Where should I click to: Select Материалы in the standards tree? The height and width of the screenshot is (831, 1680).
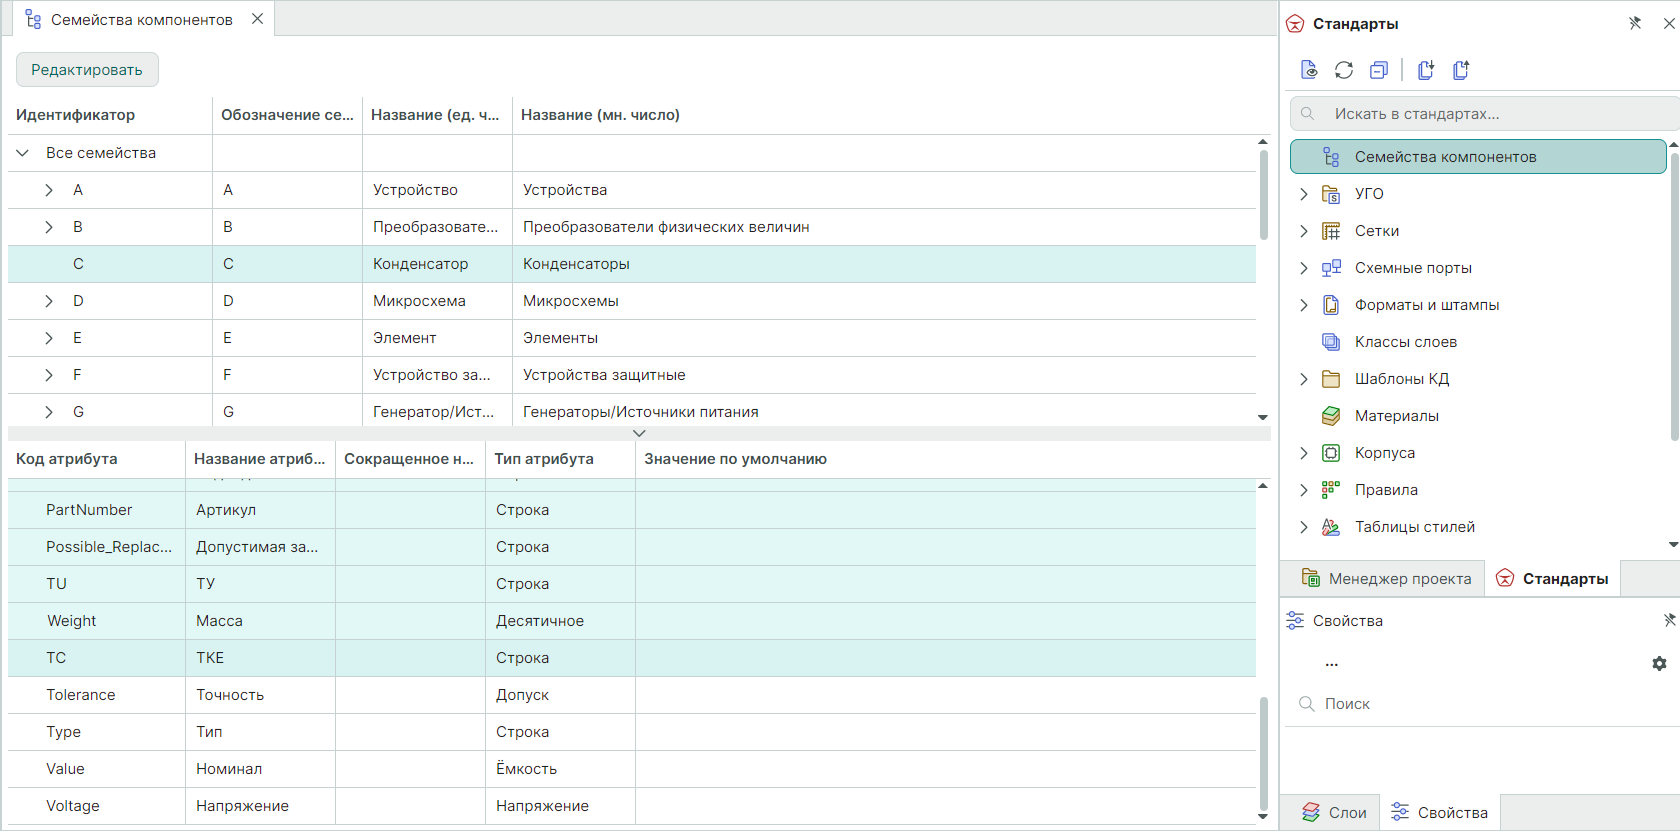pos(1396,416)
